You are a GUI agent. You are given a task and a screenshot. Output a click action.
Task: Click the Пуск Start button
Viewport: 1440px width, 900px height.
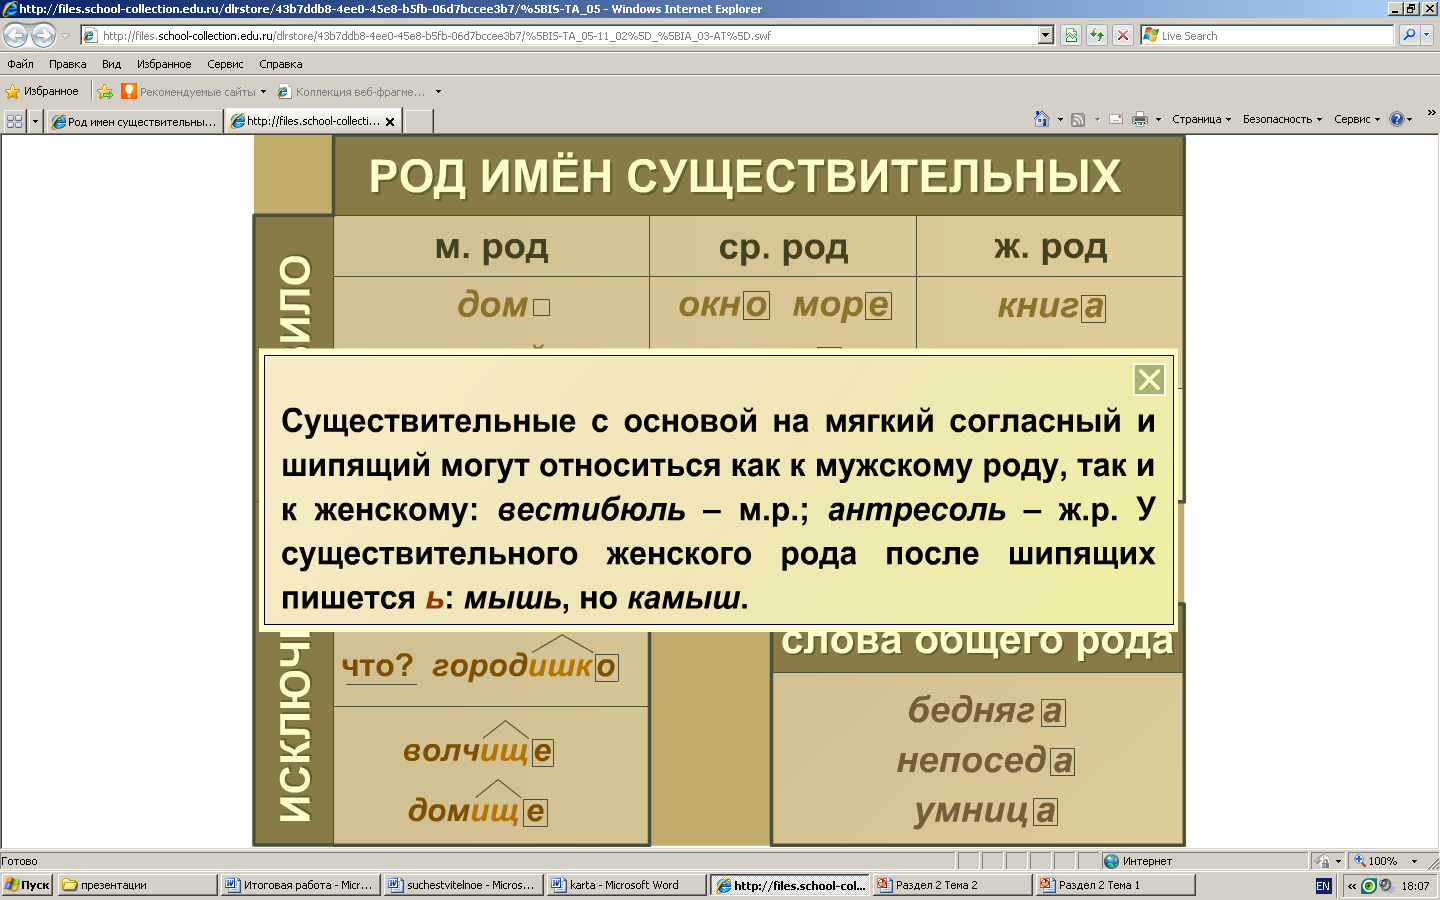pyautogui.click(x=27, y=885)
